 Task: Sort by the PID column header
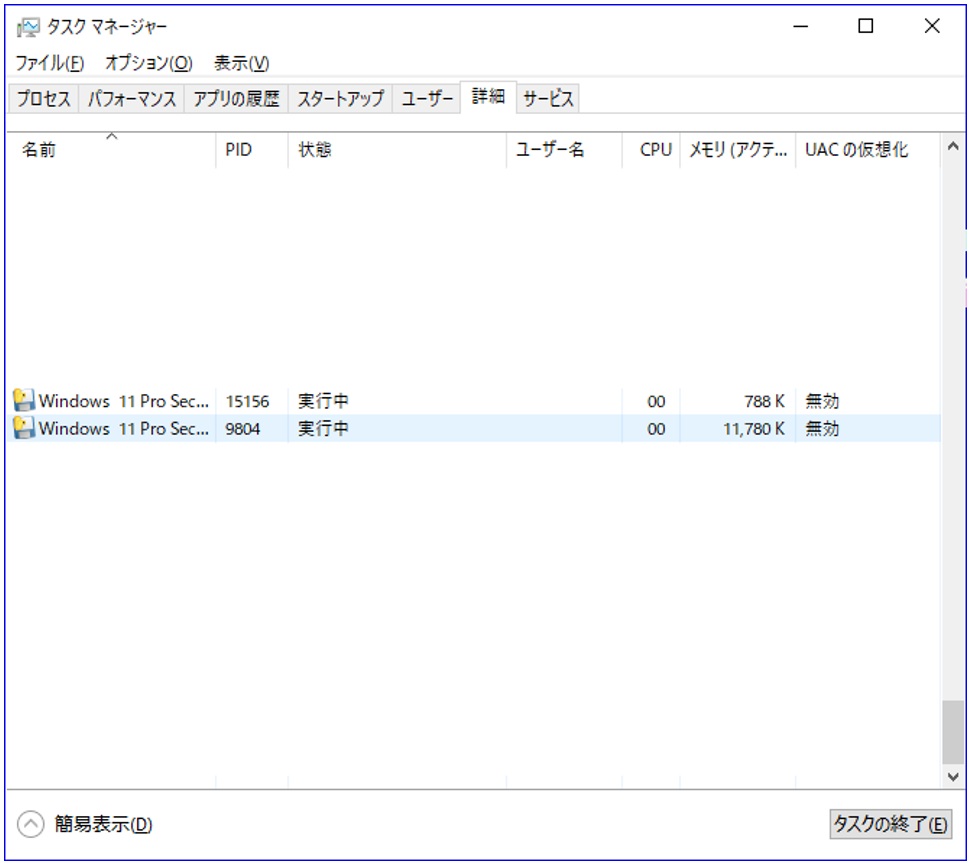click(252, 150)
